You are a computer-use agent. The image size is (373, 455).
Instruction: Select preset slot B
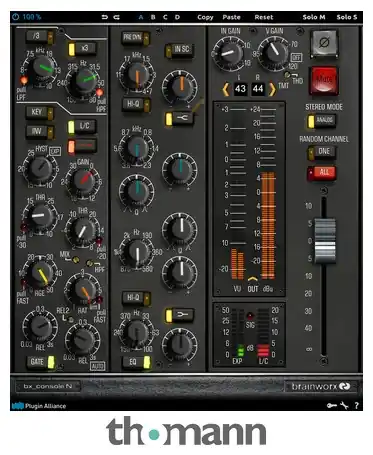153,17
